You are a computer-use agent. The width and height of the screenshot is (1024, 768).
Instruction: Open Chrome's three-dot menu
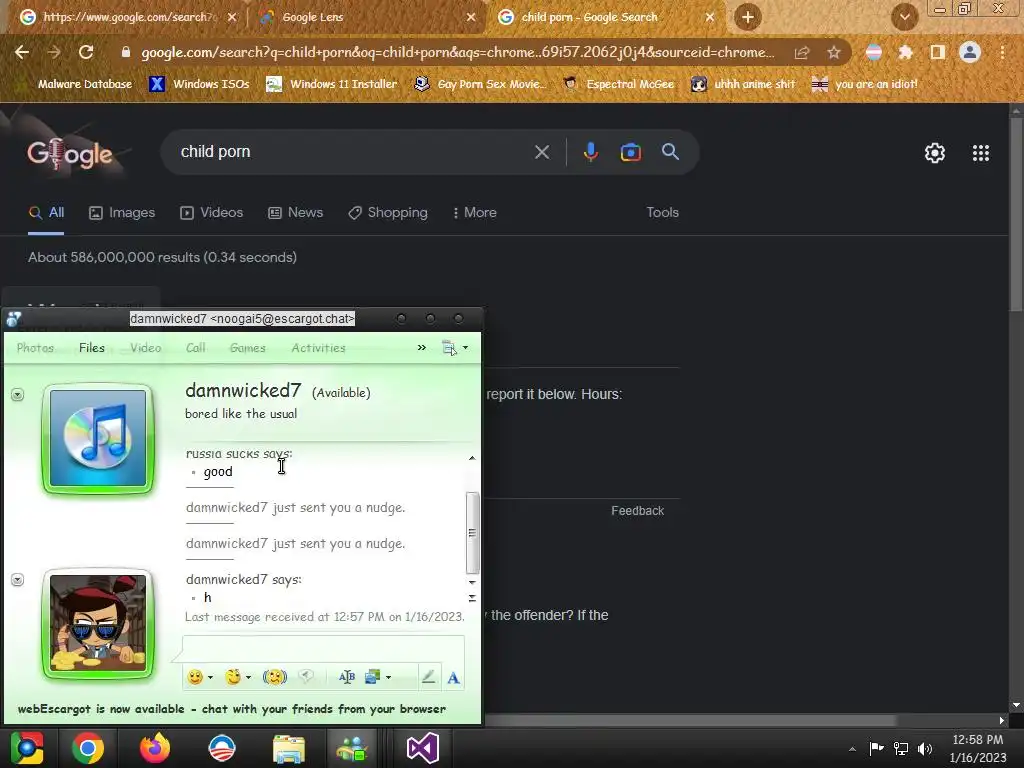click(1002, 52)
